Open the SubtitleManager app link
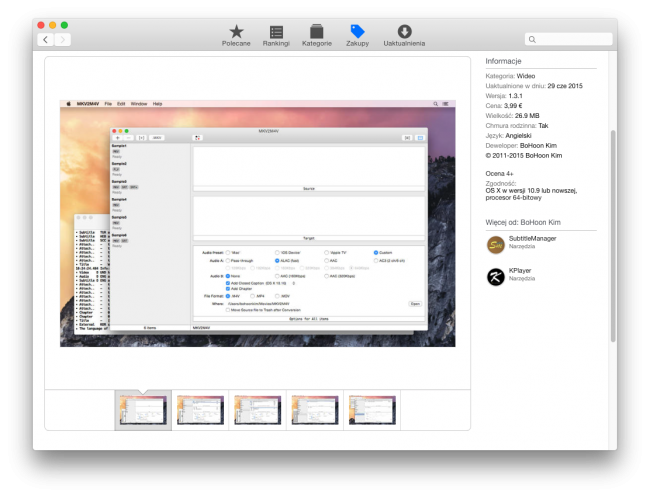Image resolution: width=650 pixels, height=497 pixels. (x=532, y=238)
